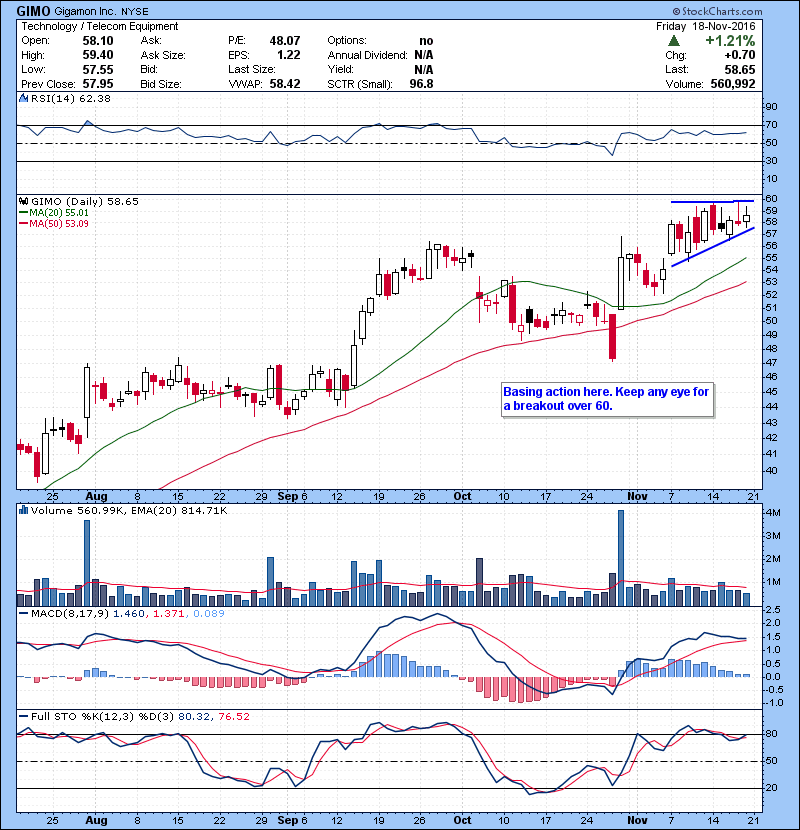This screenshot has height=830, width=800.
Task: Select the Low value 57.55
Action: click(x=97, y=69)
